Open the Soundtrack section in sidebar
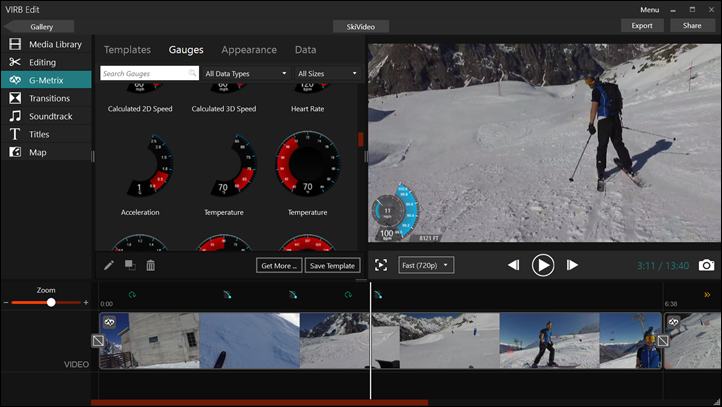The width and height of the screenshot is (722, 407). (50, 116)
